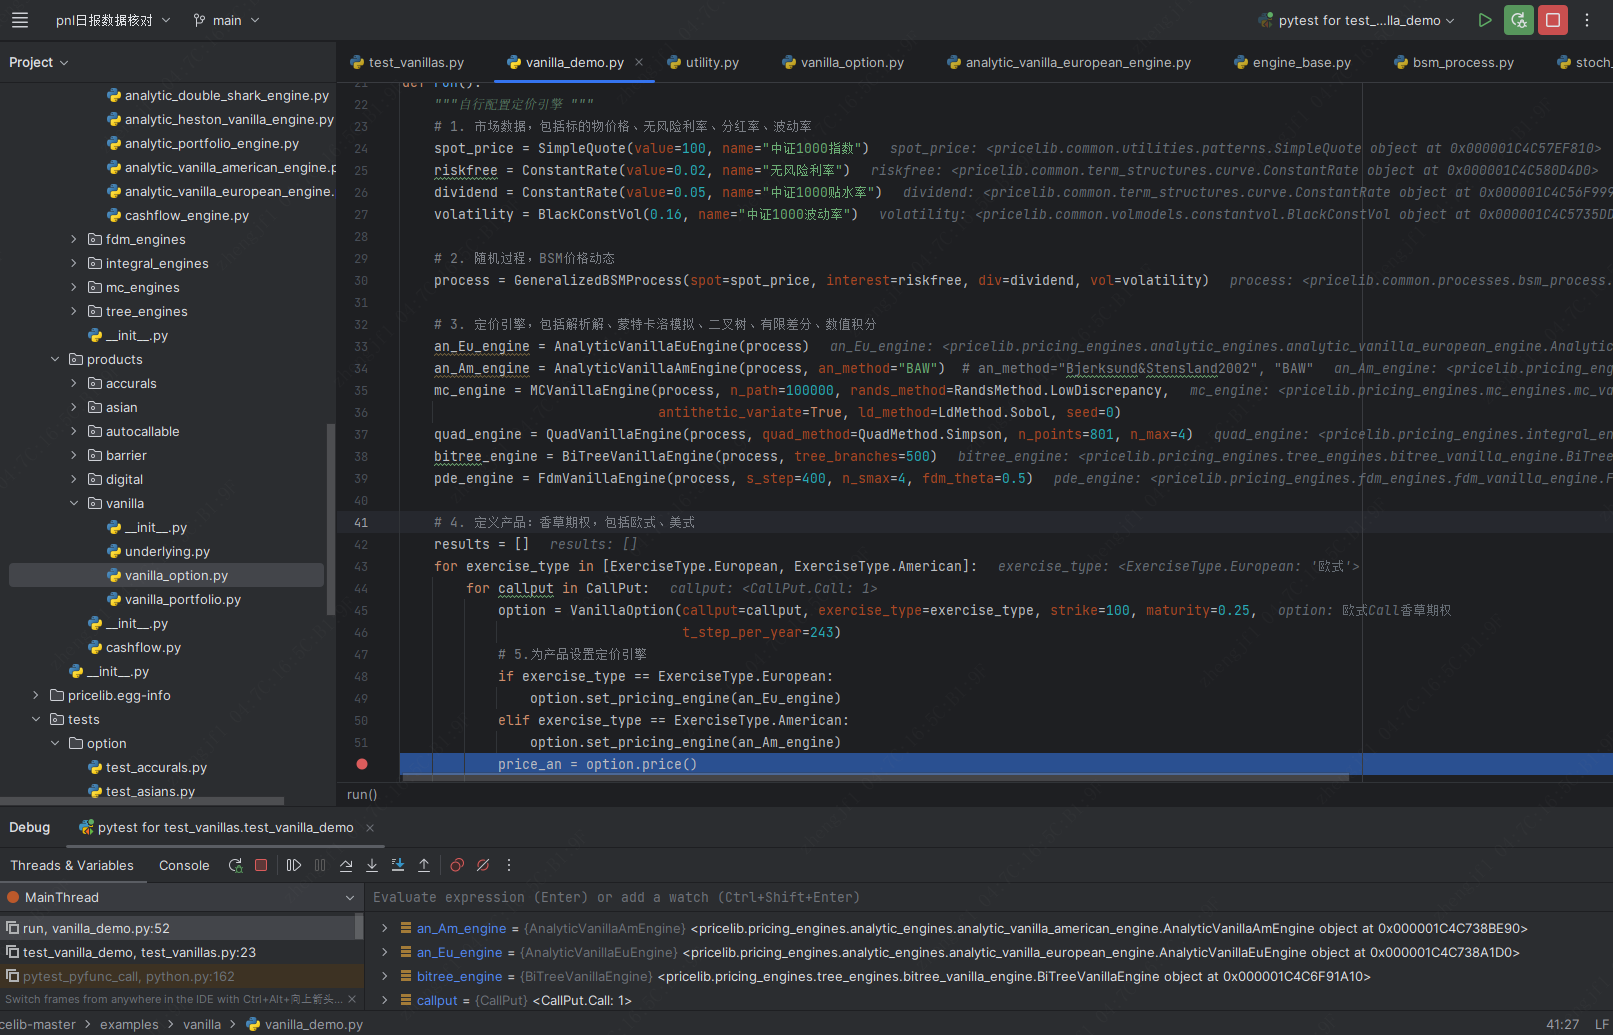Stop the debug session in the debug toolbar
The width and height of the screenshot is (1613, 1035).
pos(261,865)
